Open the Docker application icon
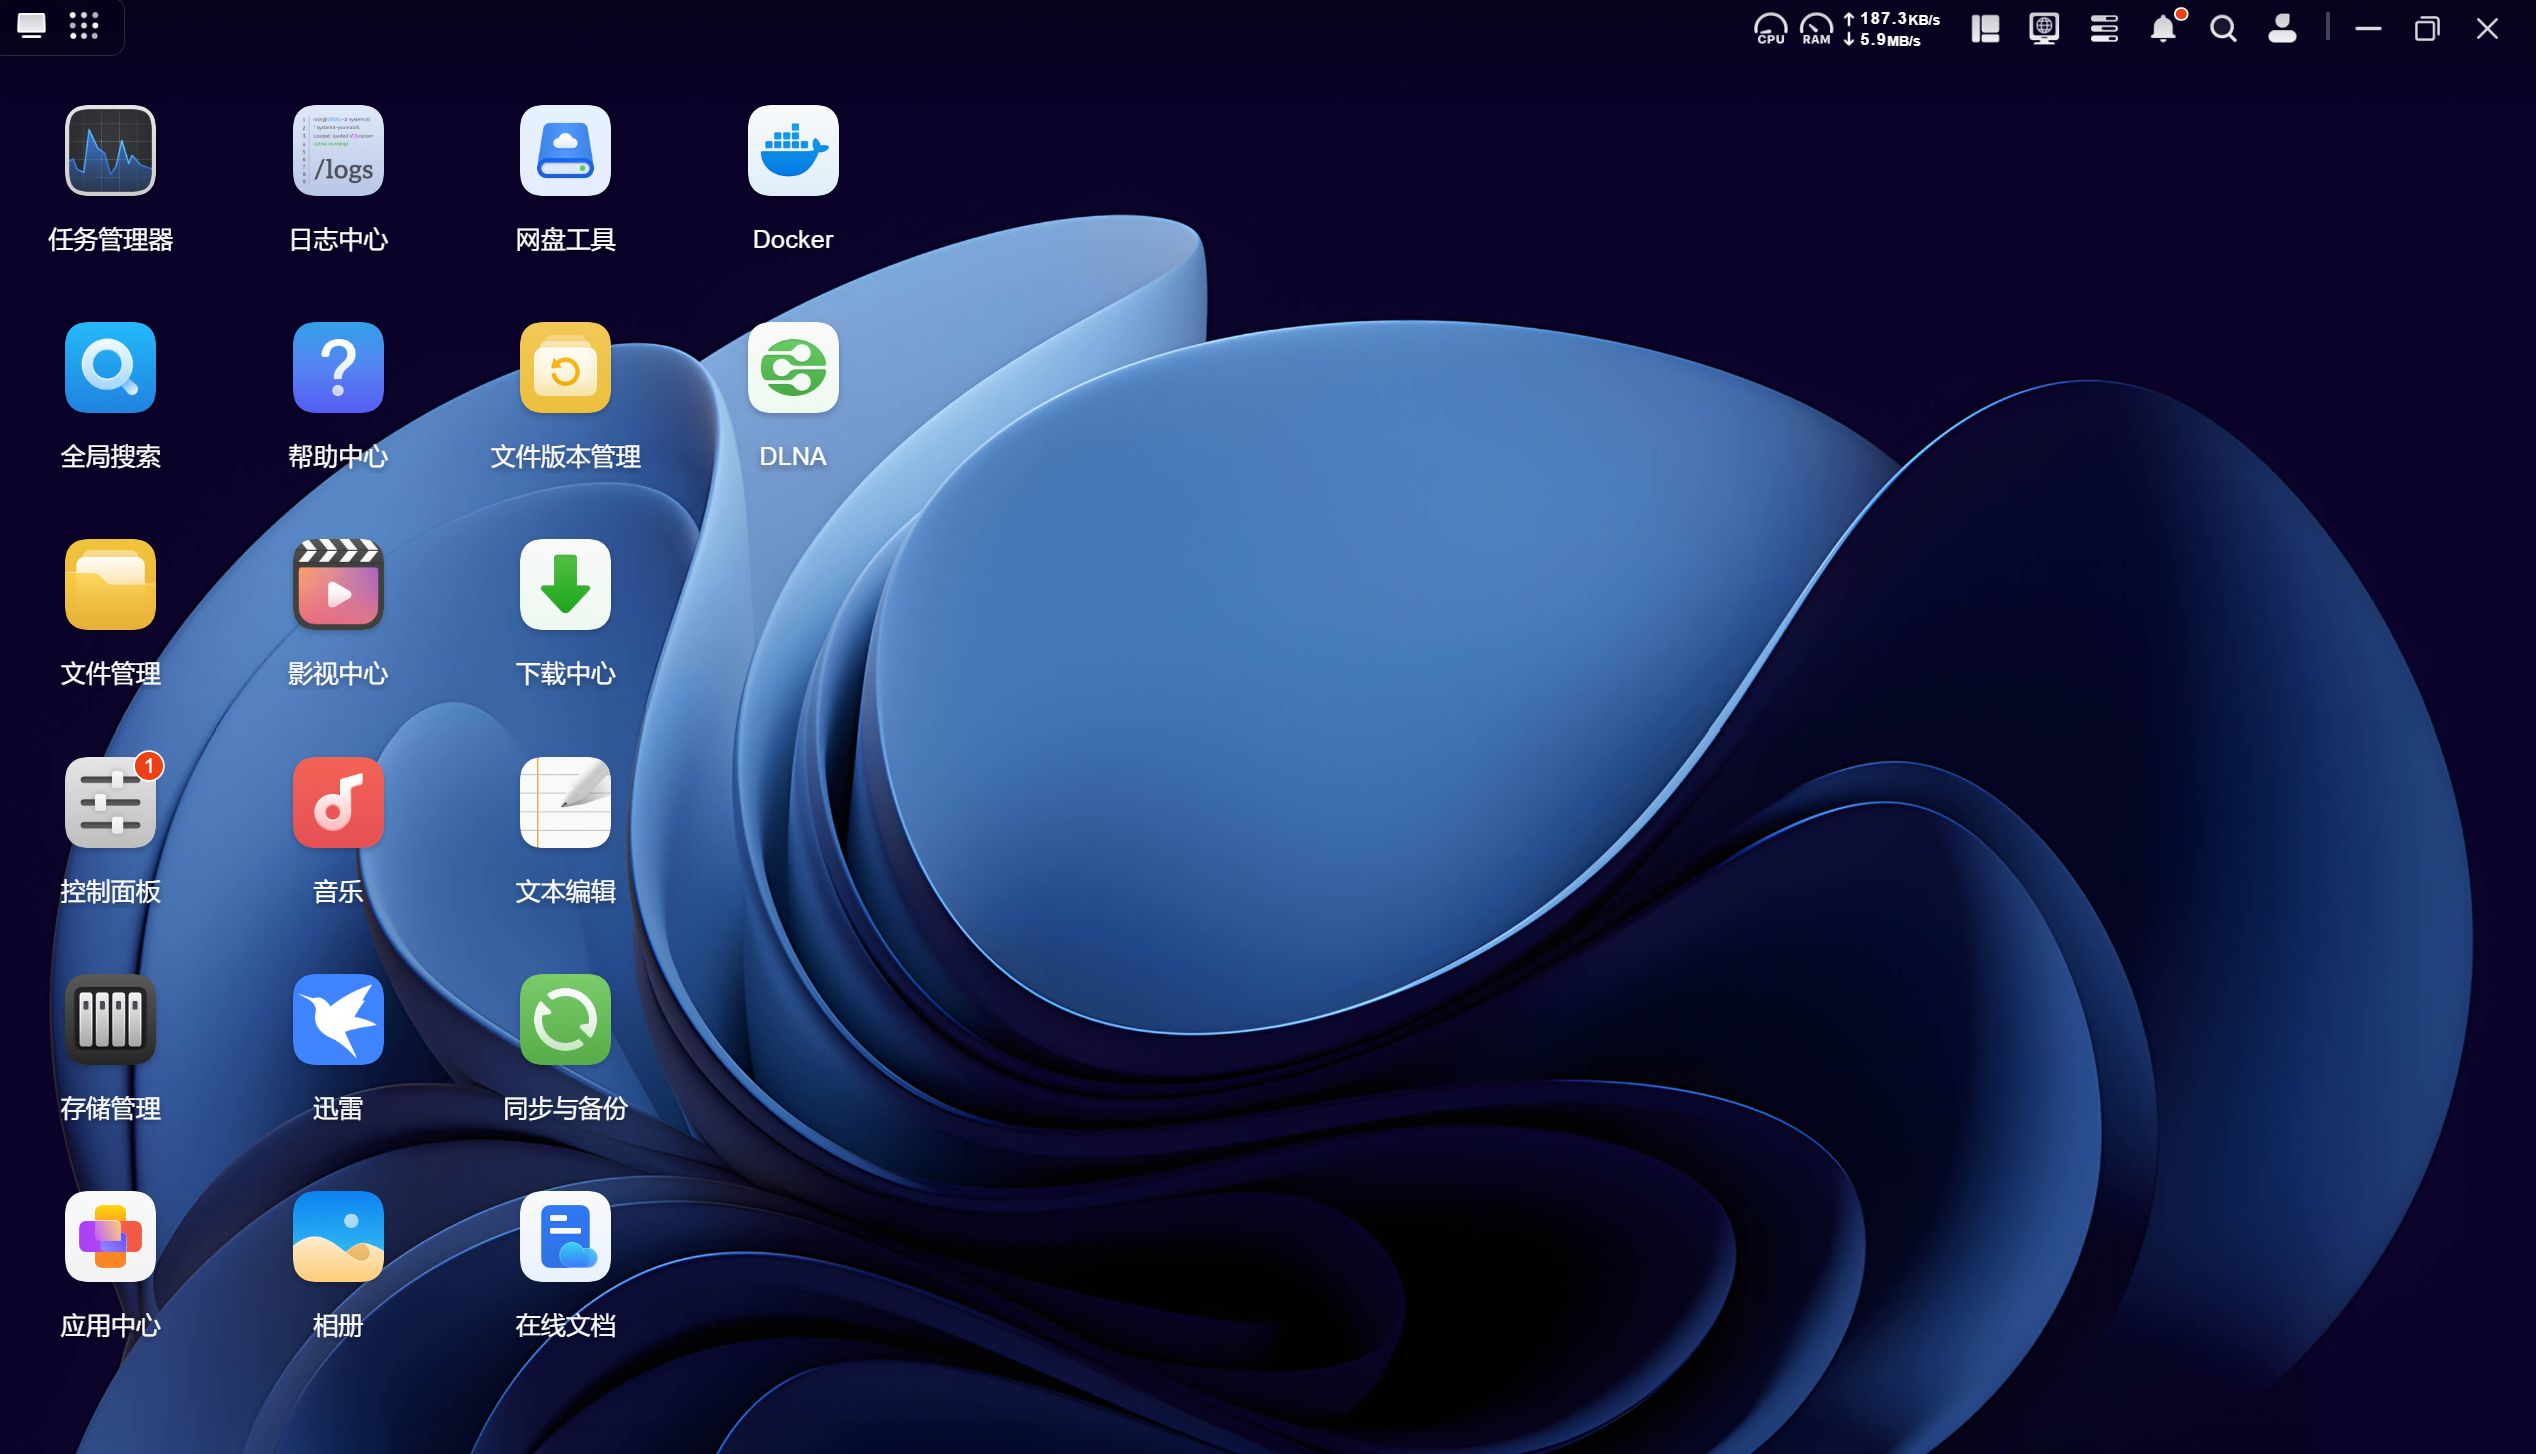The height and width of the screenshot is (1454, 2536). click(x=792, y=151)
